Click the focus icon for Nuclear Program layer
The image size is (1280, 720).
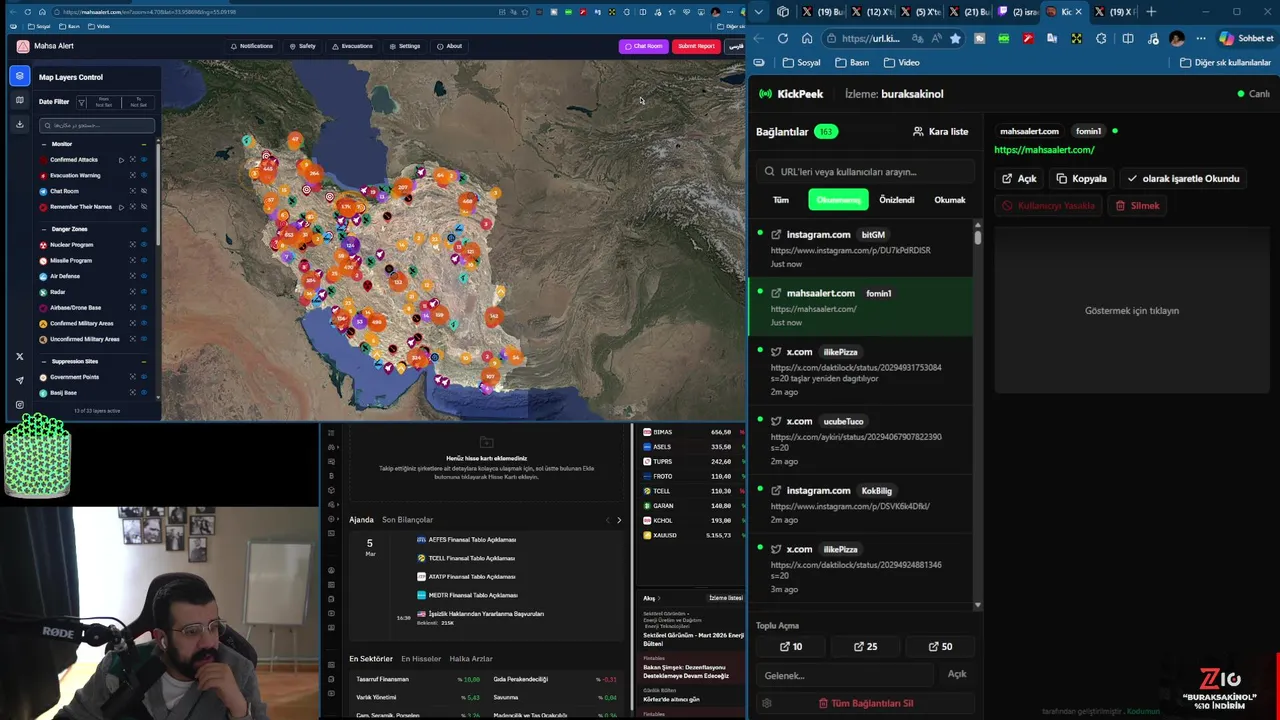click(x=132, y=245)
